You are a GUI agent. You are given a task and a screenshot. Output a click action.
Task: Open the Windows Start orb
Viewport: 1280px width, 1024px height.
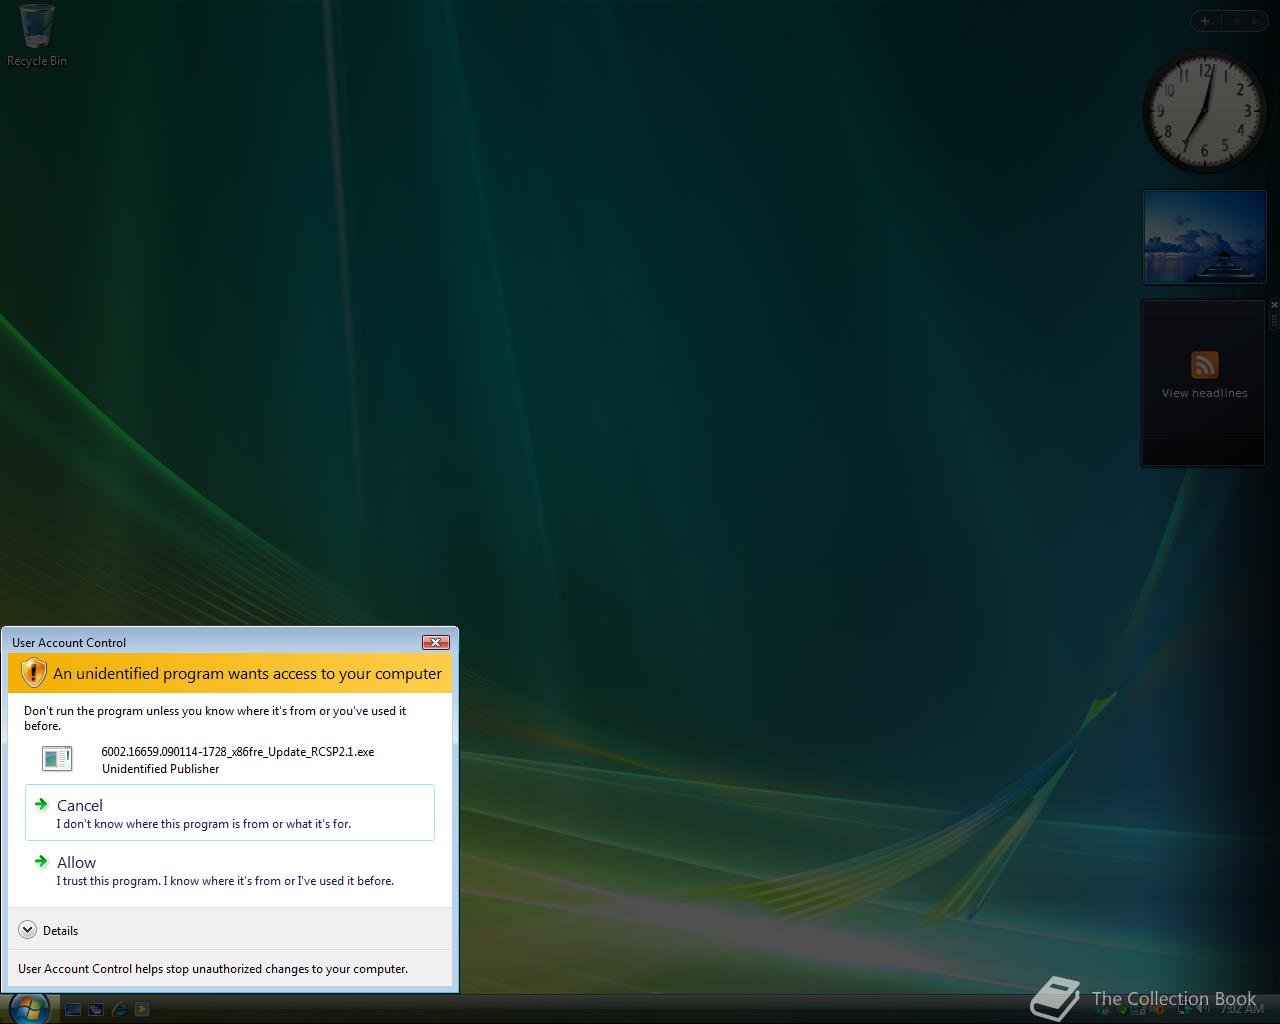(x=28, y=1008)
